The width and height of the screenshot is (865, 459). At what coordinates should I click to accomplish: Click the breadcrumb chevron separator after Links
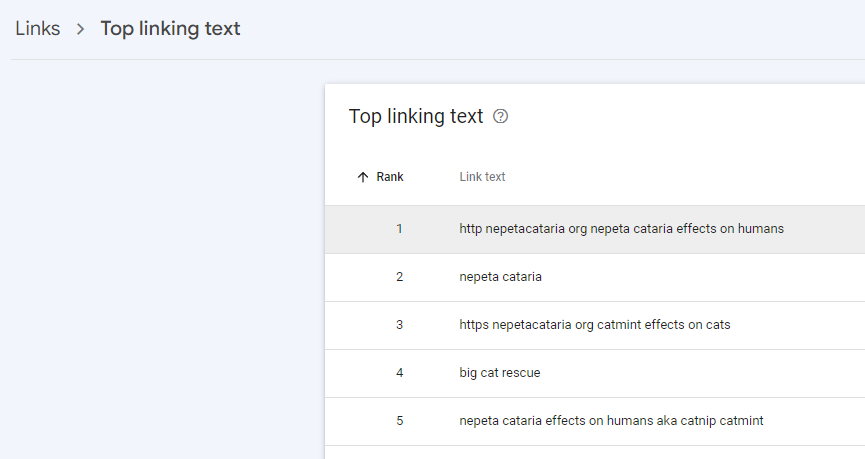pyautogui.click(x=81, y=29)
